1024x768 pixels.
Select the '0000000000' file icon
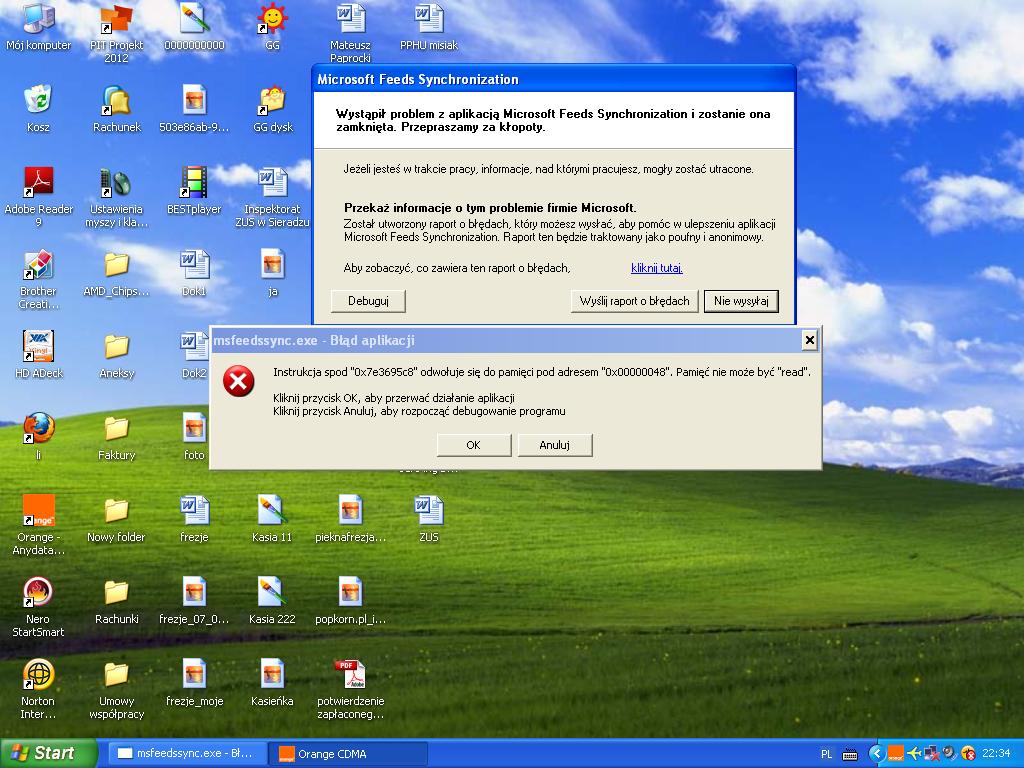(194, 27)
